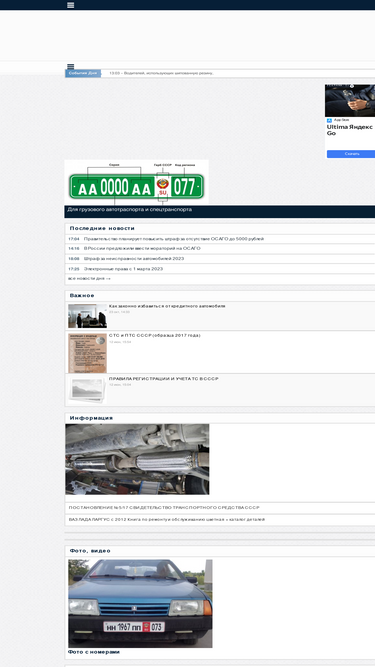This screenshot has height=667, width=375.
Task: Open article Как законно избавиться от кредитного автомобиля
Action: coord(167,306)
